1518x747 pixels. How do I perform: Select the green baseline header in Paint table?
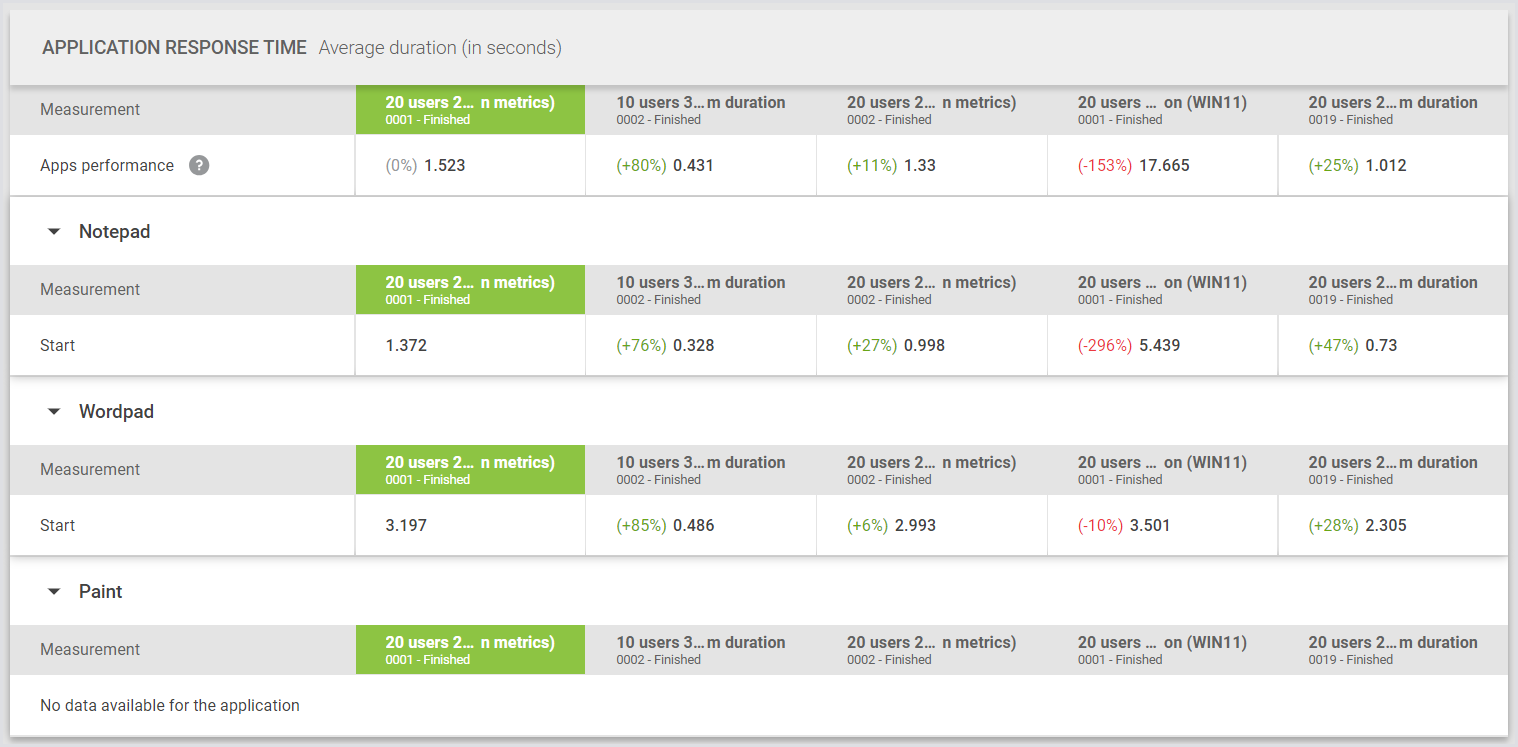tap(470, 650)
